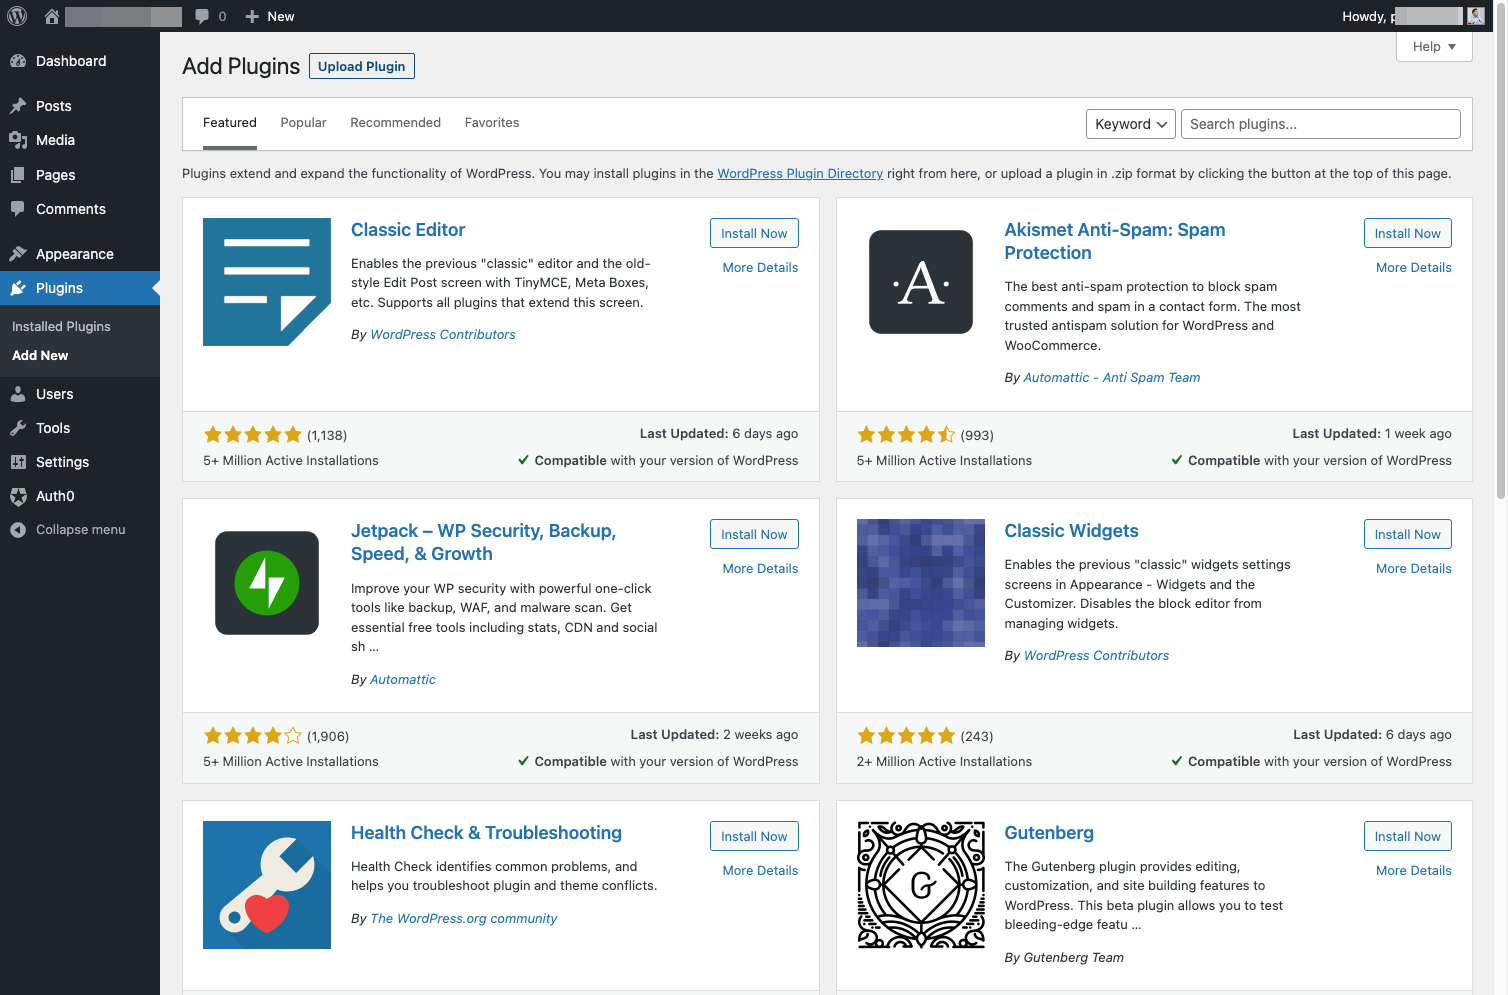This screenshot has width=1508, height=995.
Task: Click the Upload Plugin button
Action: click(362, 66)
